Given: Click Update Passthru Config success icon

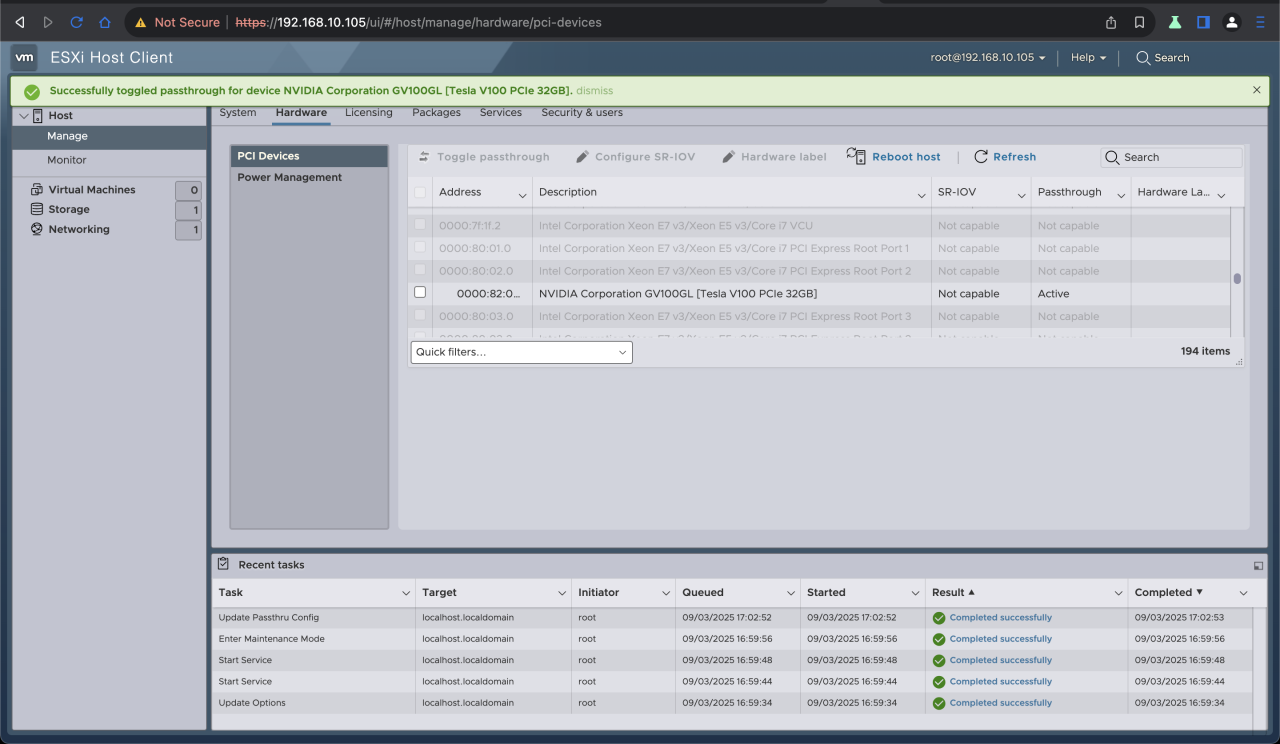Looking at the screenshot, I should (x=939, y=618).
